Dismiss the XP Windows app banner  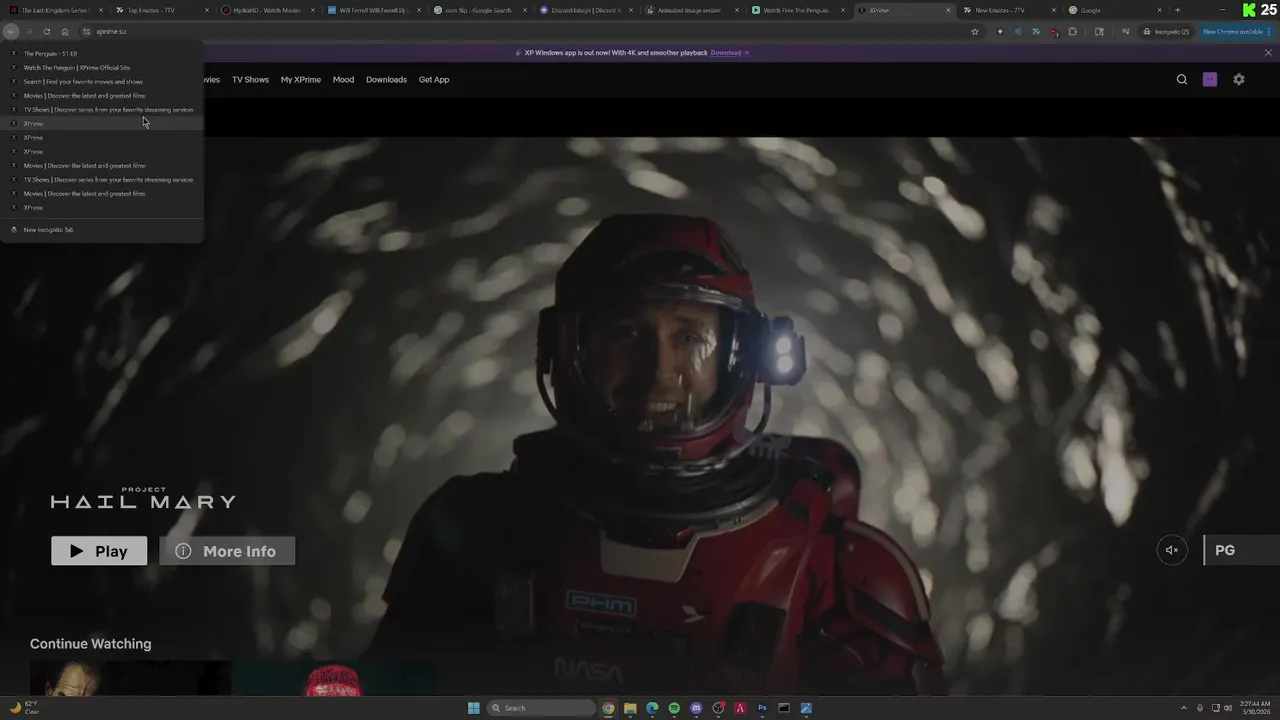point(1268,52)
